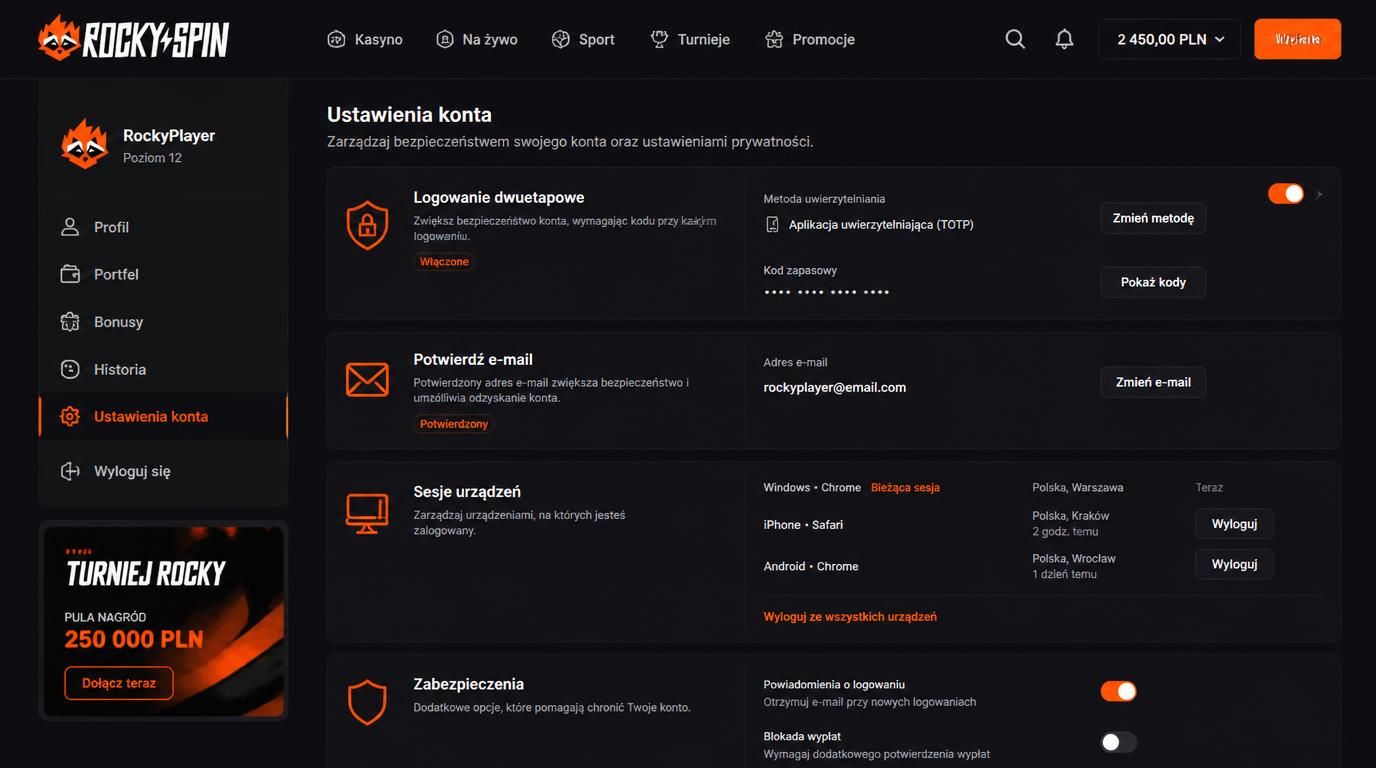Click Wyloguj for iPhone Safari session
The image size is (1376, 768).
pyautogui.click(x=1234, y=524)
